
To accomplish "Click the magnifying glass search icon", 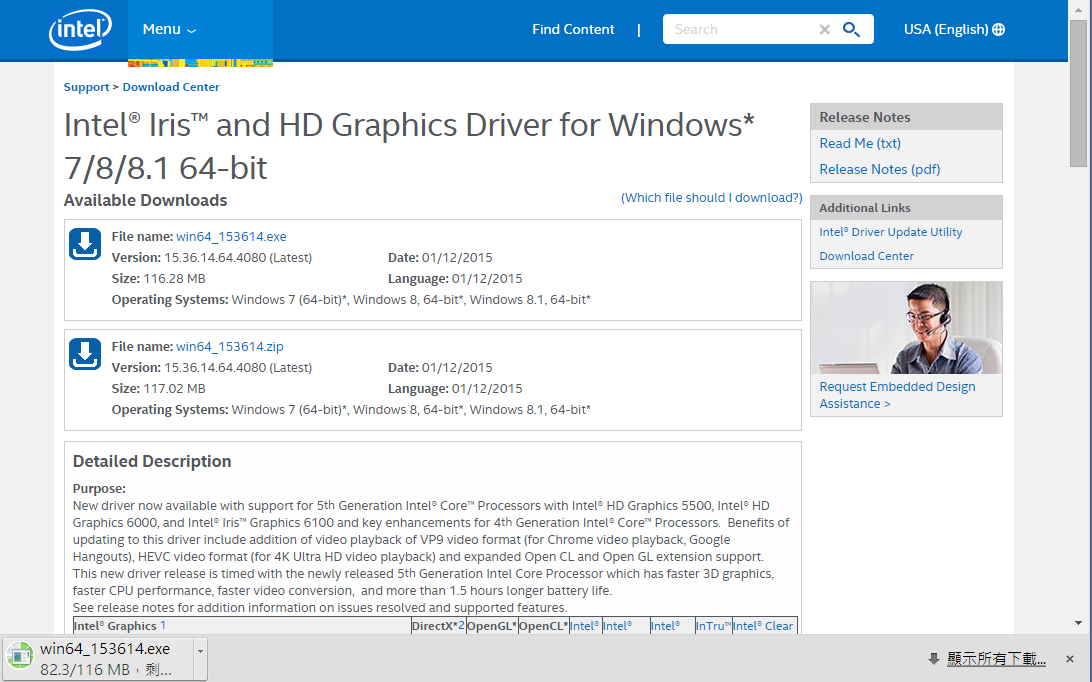I will pos(851,29).
